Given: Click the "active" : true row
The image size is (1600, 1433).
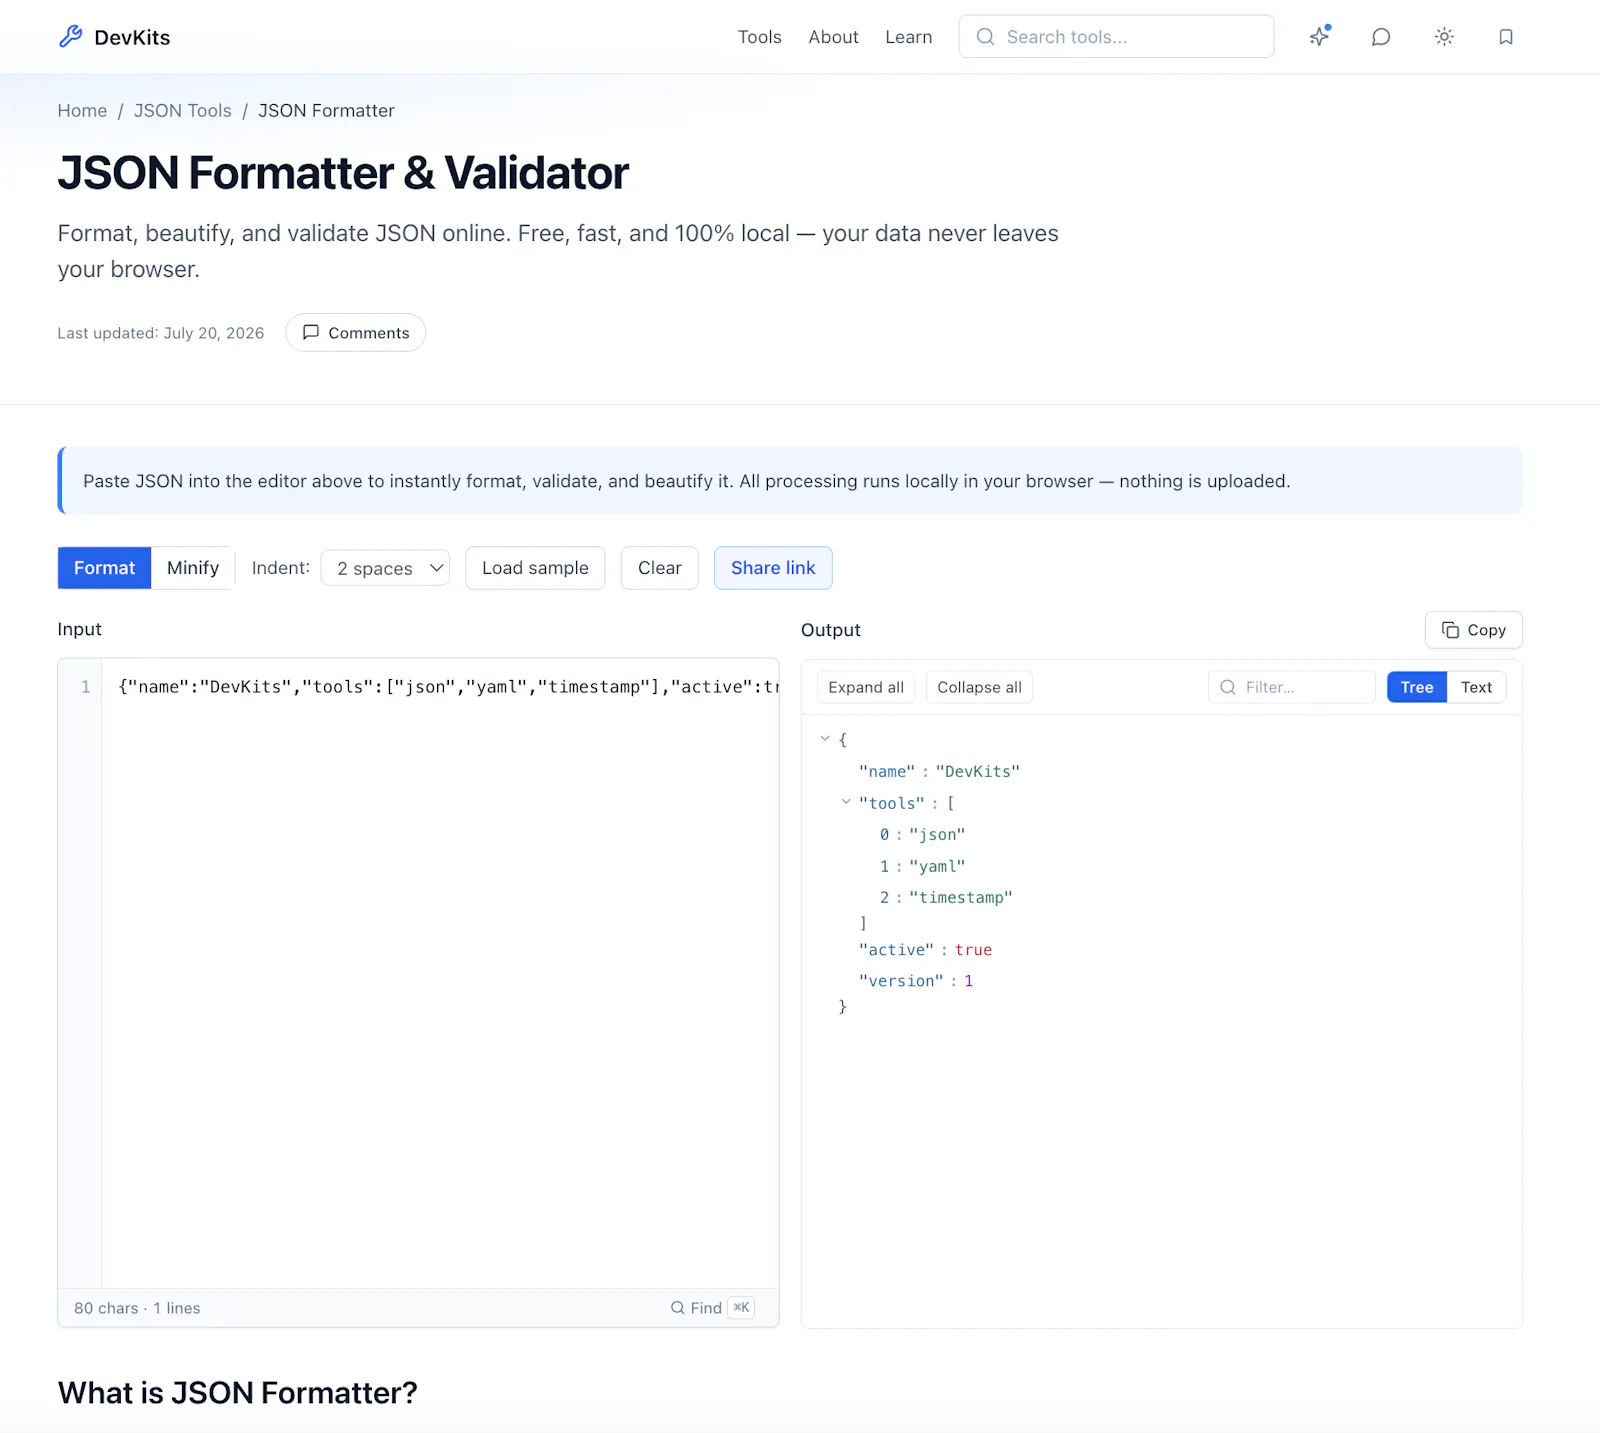Looking at the screenshot, I should [x=925, y=950].
